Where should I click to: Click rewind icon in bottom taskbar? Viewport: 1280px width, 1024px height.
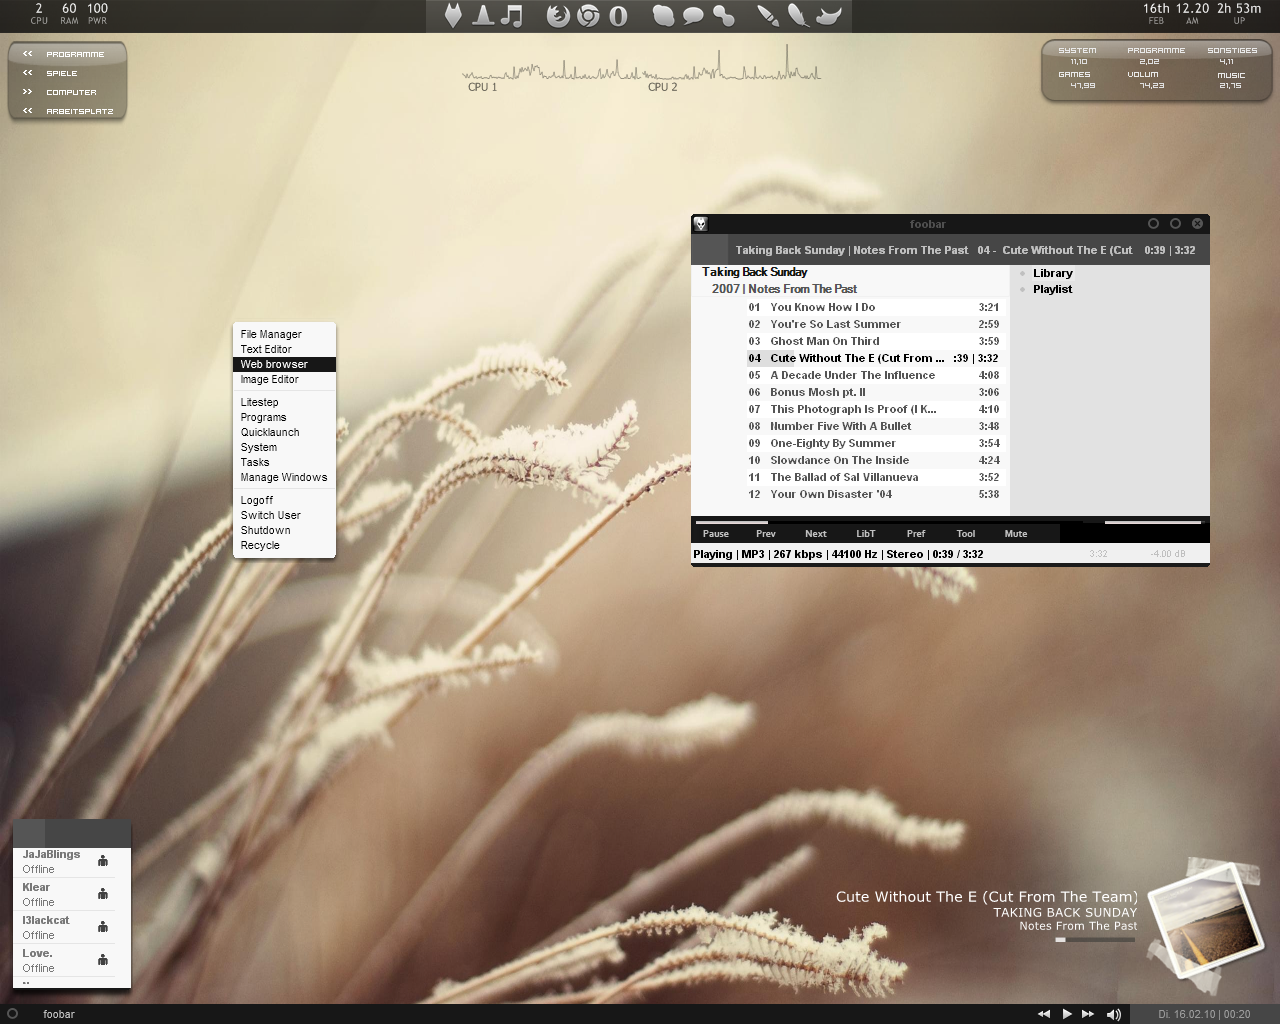(1044, 1014)
